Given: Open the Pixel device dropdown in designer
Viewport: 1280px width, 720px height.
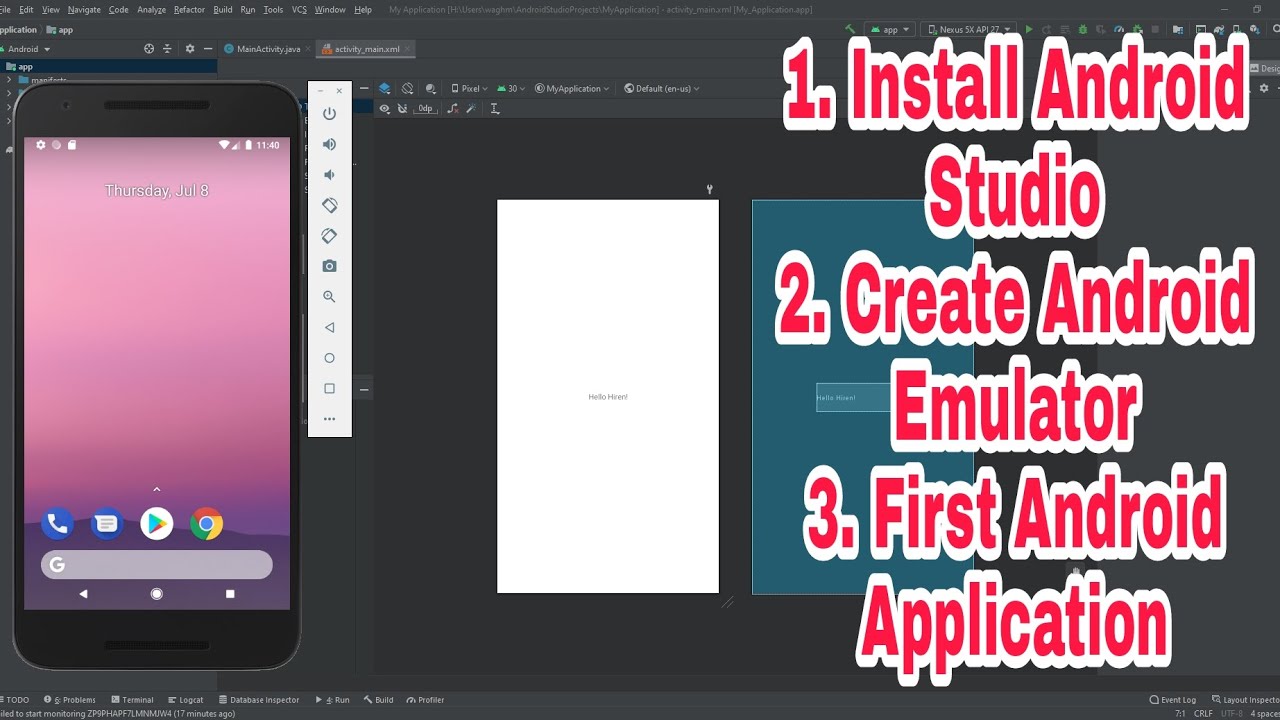Looking at the screenshot, I should [469, 89].
